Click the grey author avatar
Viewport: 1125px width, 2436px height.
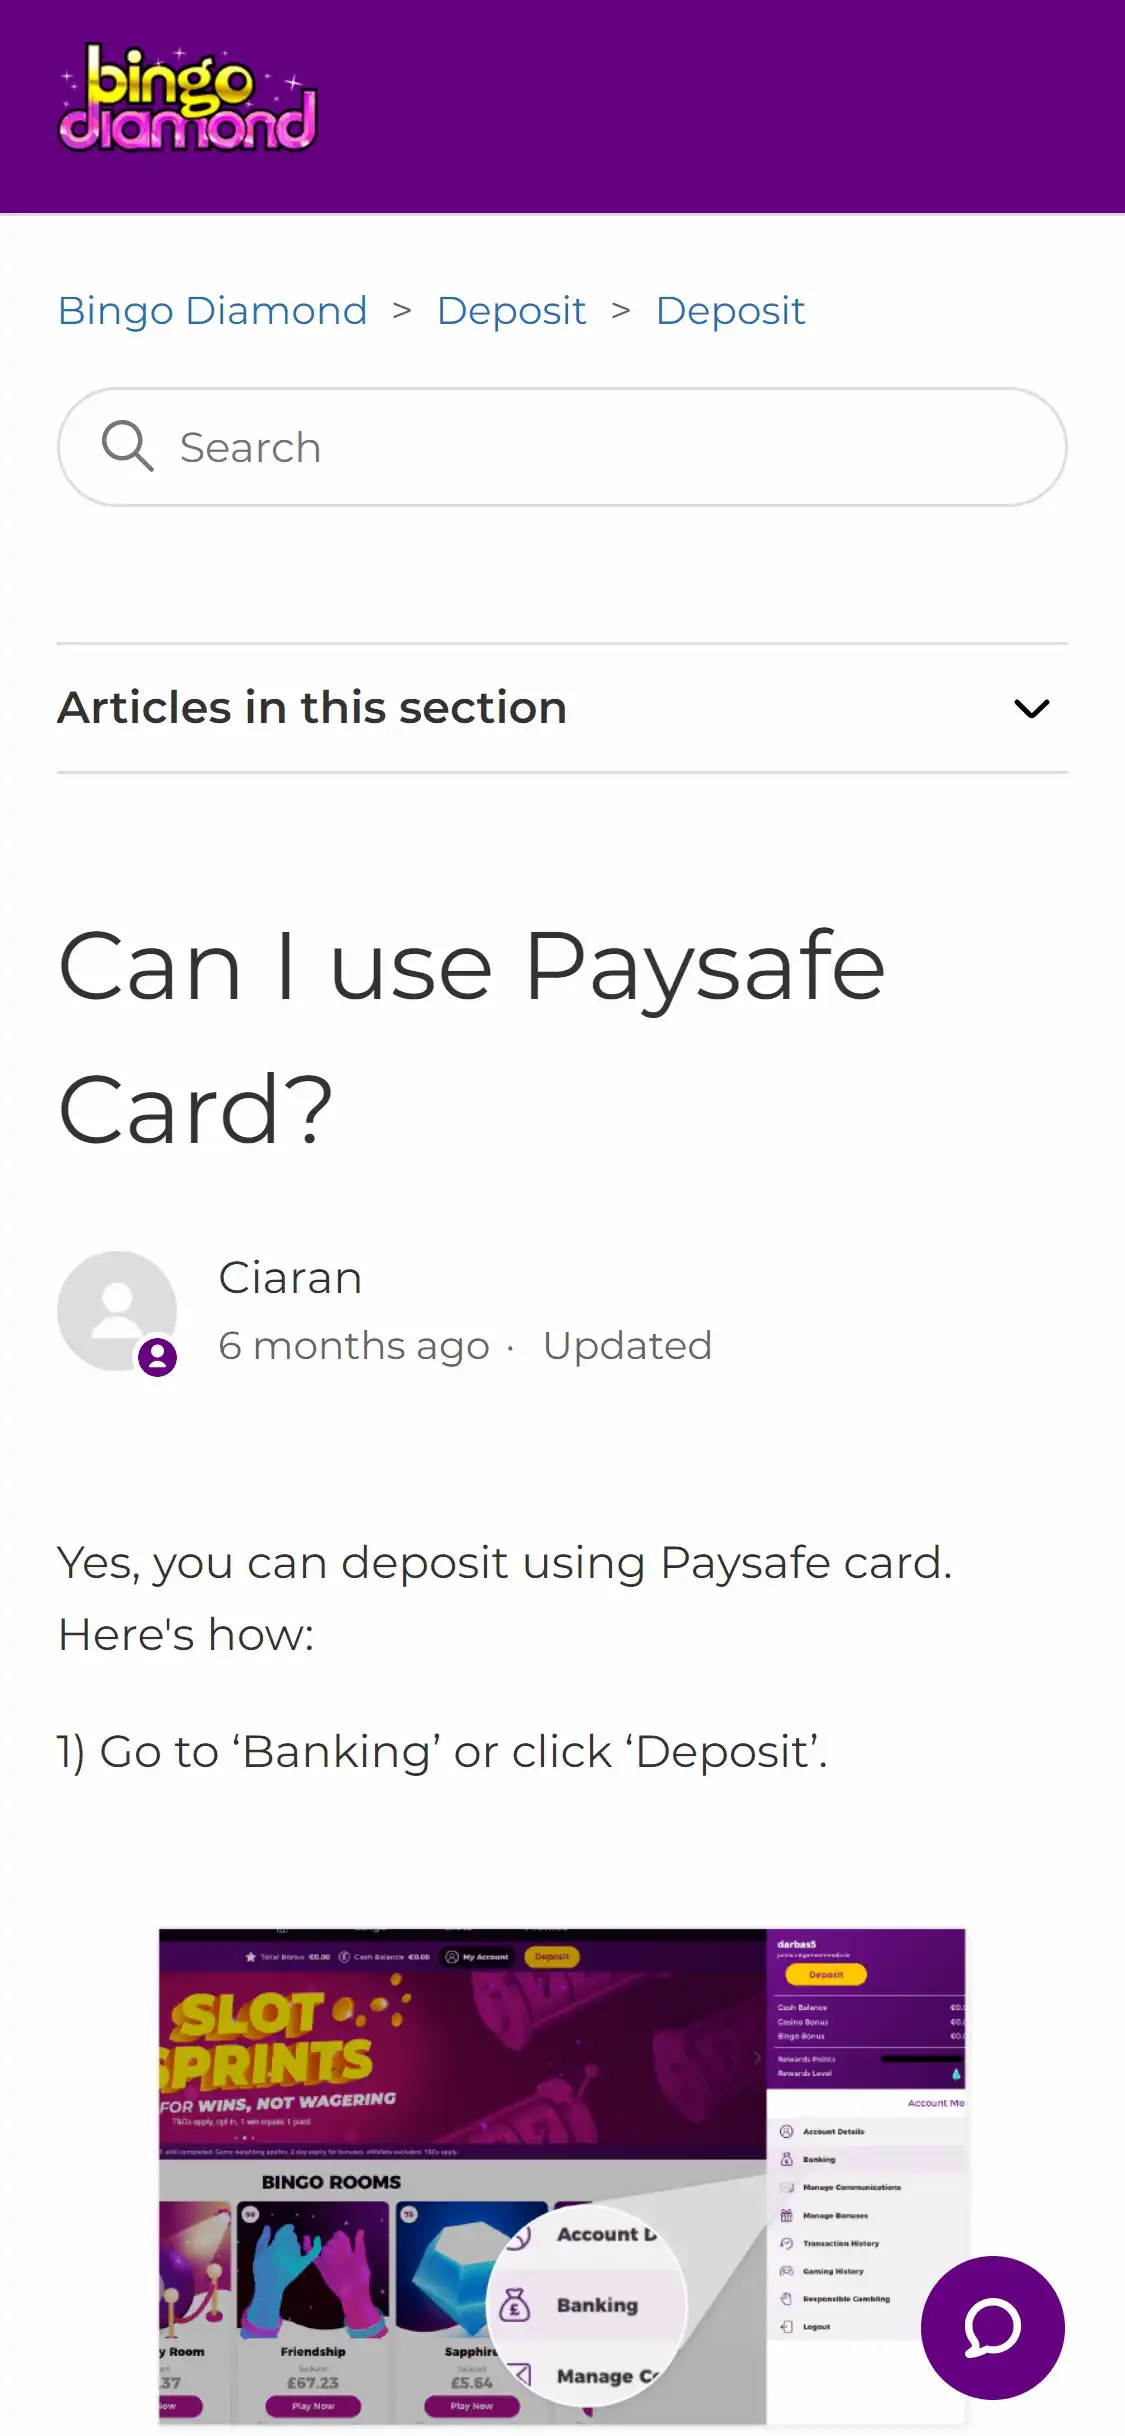point(115,1308)
